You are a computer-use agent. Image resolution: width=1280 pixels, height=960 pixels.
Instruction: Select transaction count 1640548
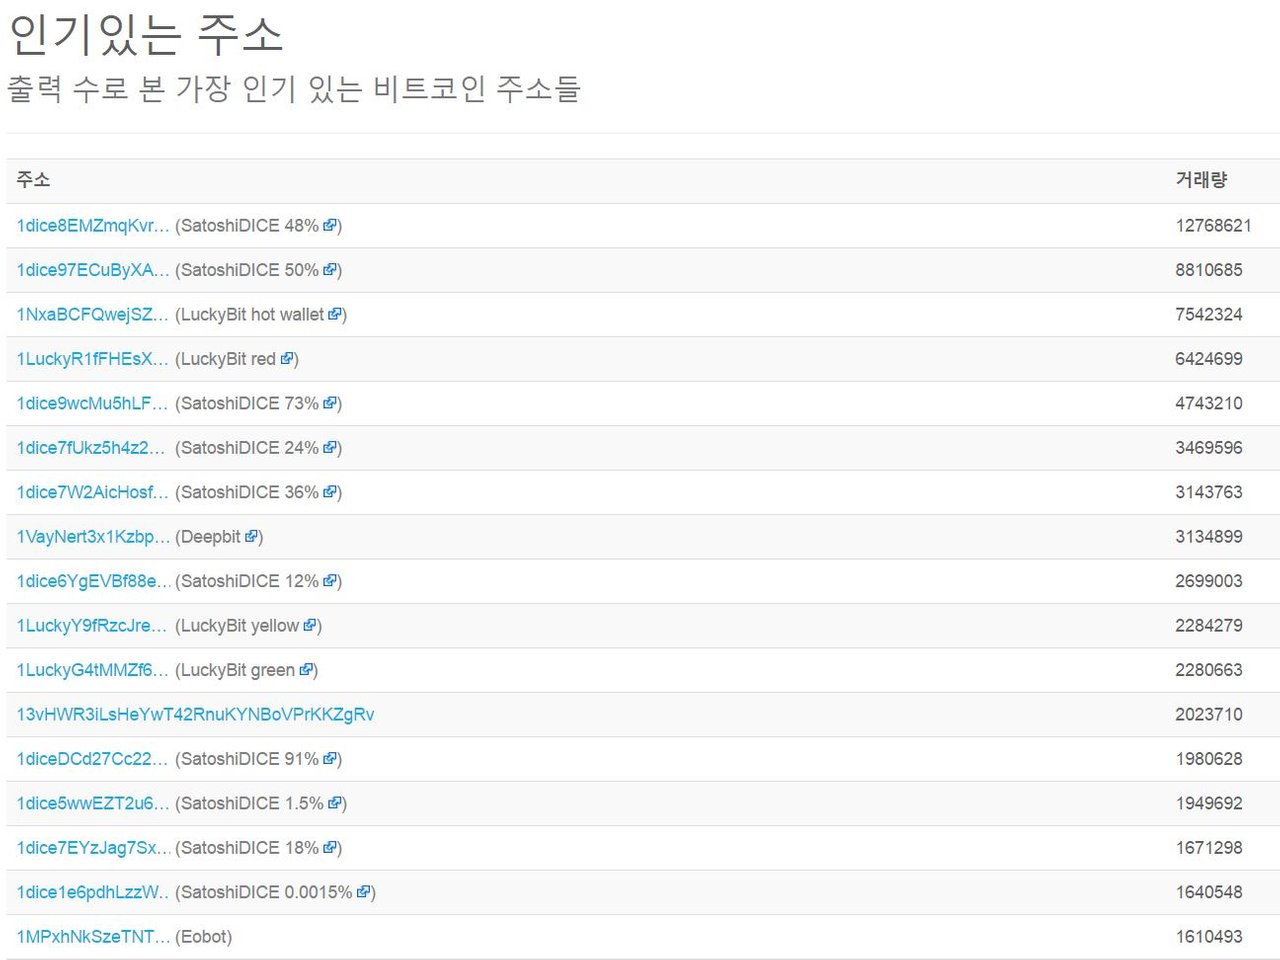click(1209, 892)
